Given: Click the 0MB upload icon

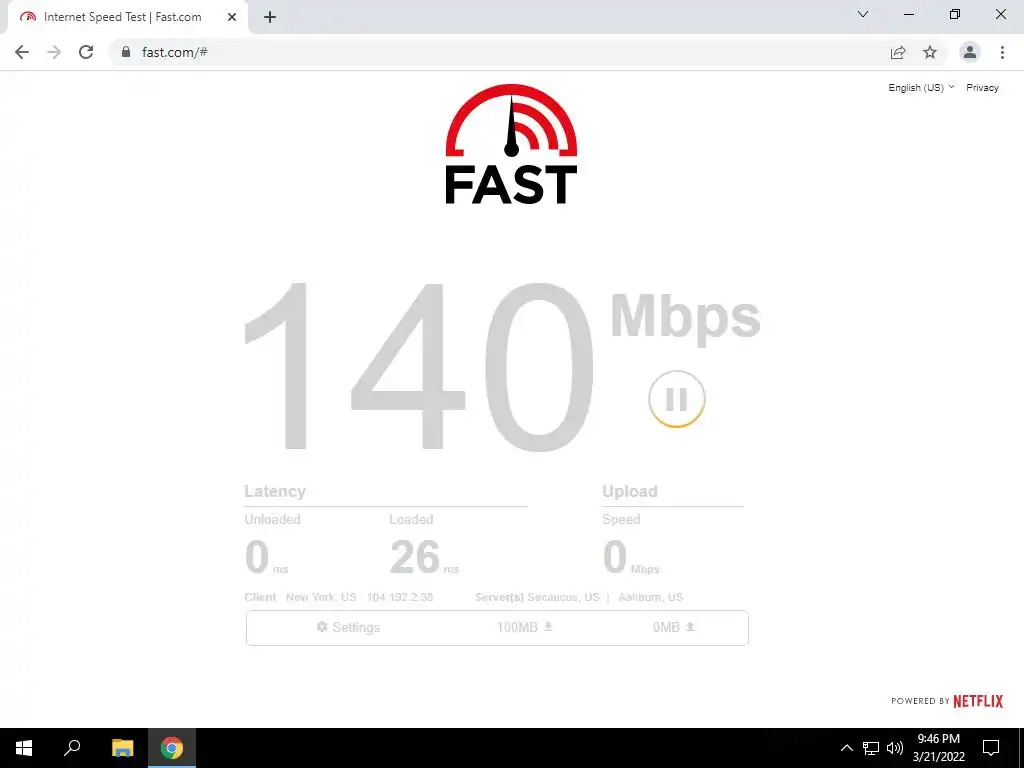Looking at the screenshot, I should coord(690,627).
